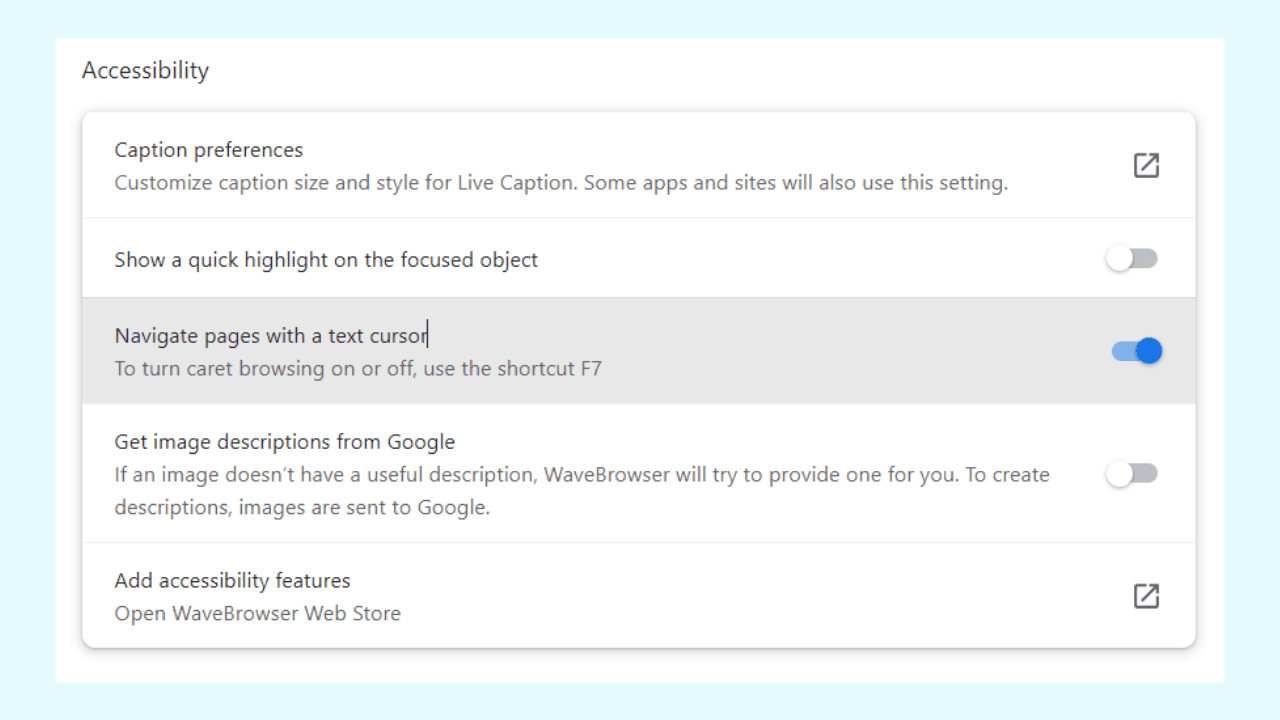Image resolution: width=1280 pixels, height=720 pixels.
Task: Open WaveBrowser Web Store subtitle text
Action: [x=257, y=613]
